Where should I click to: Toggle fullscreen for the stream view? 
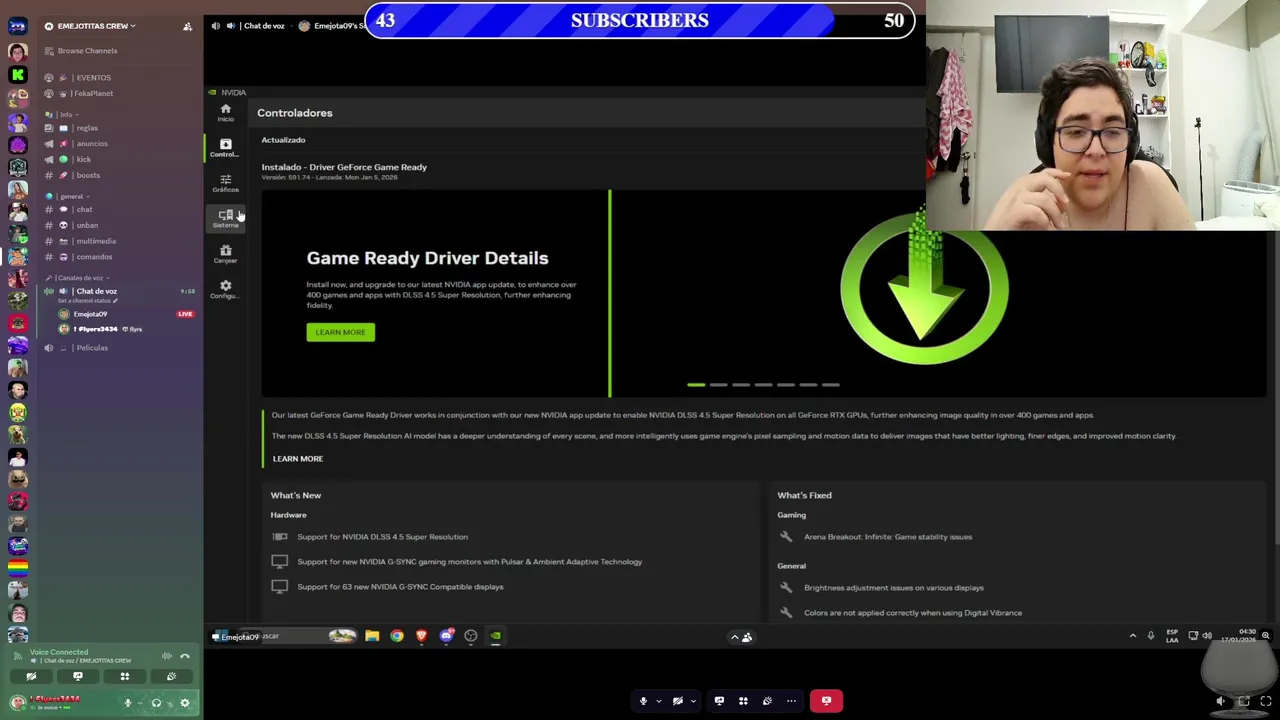point(1265,702)
